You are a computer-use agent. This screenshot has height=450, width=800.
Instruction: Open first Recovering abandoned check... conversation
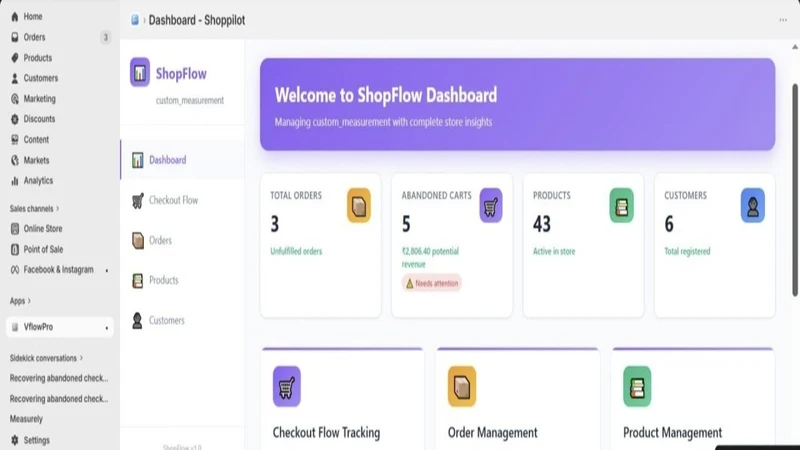pyautogui.click(x=59, y=379)
